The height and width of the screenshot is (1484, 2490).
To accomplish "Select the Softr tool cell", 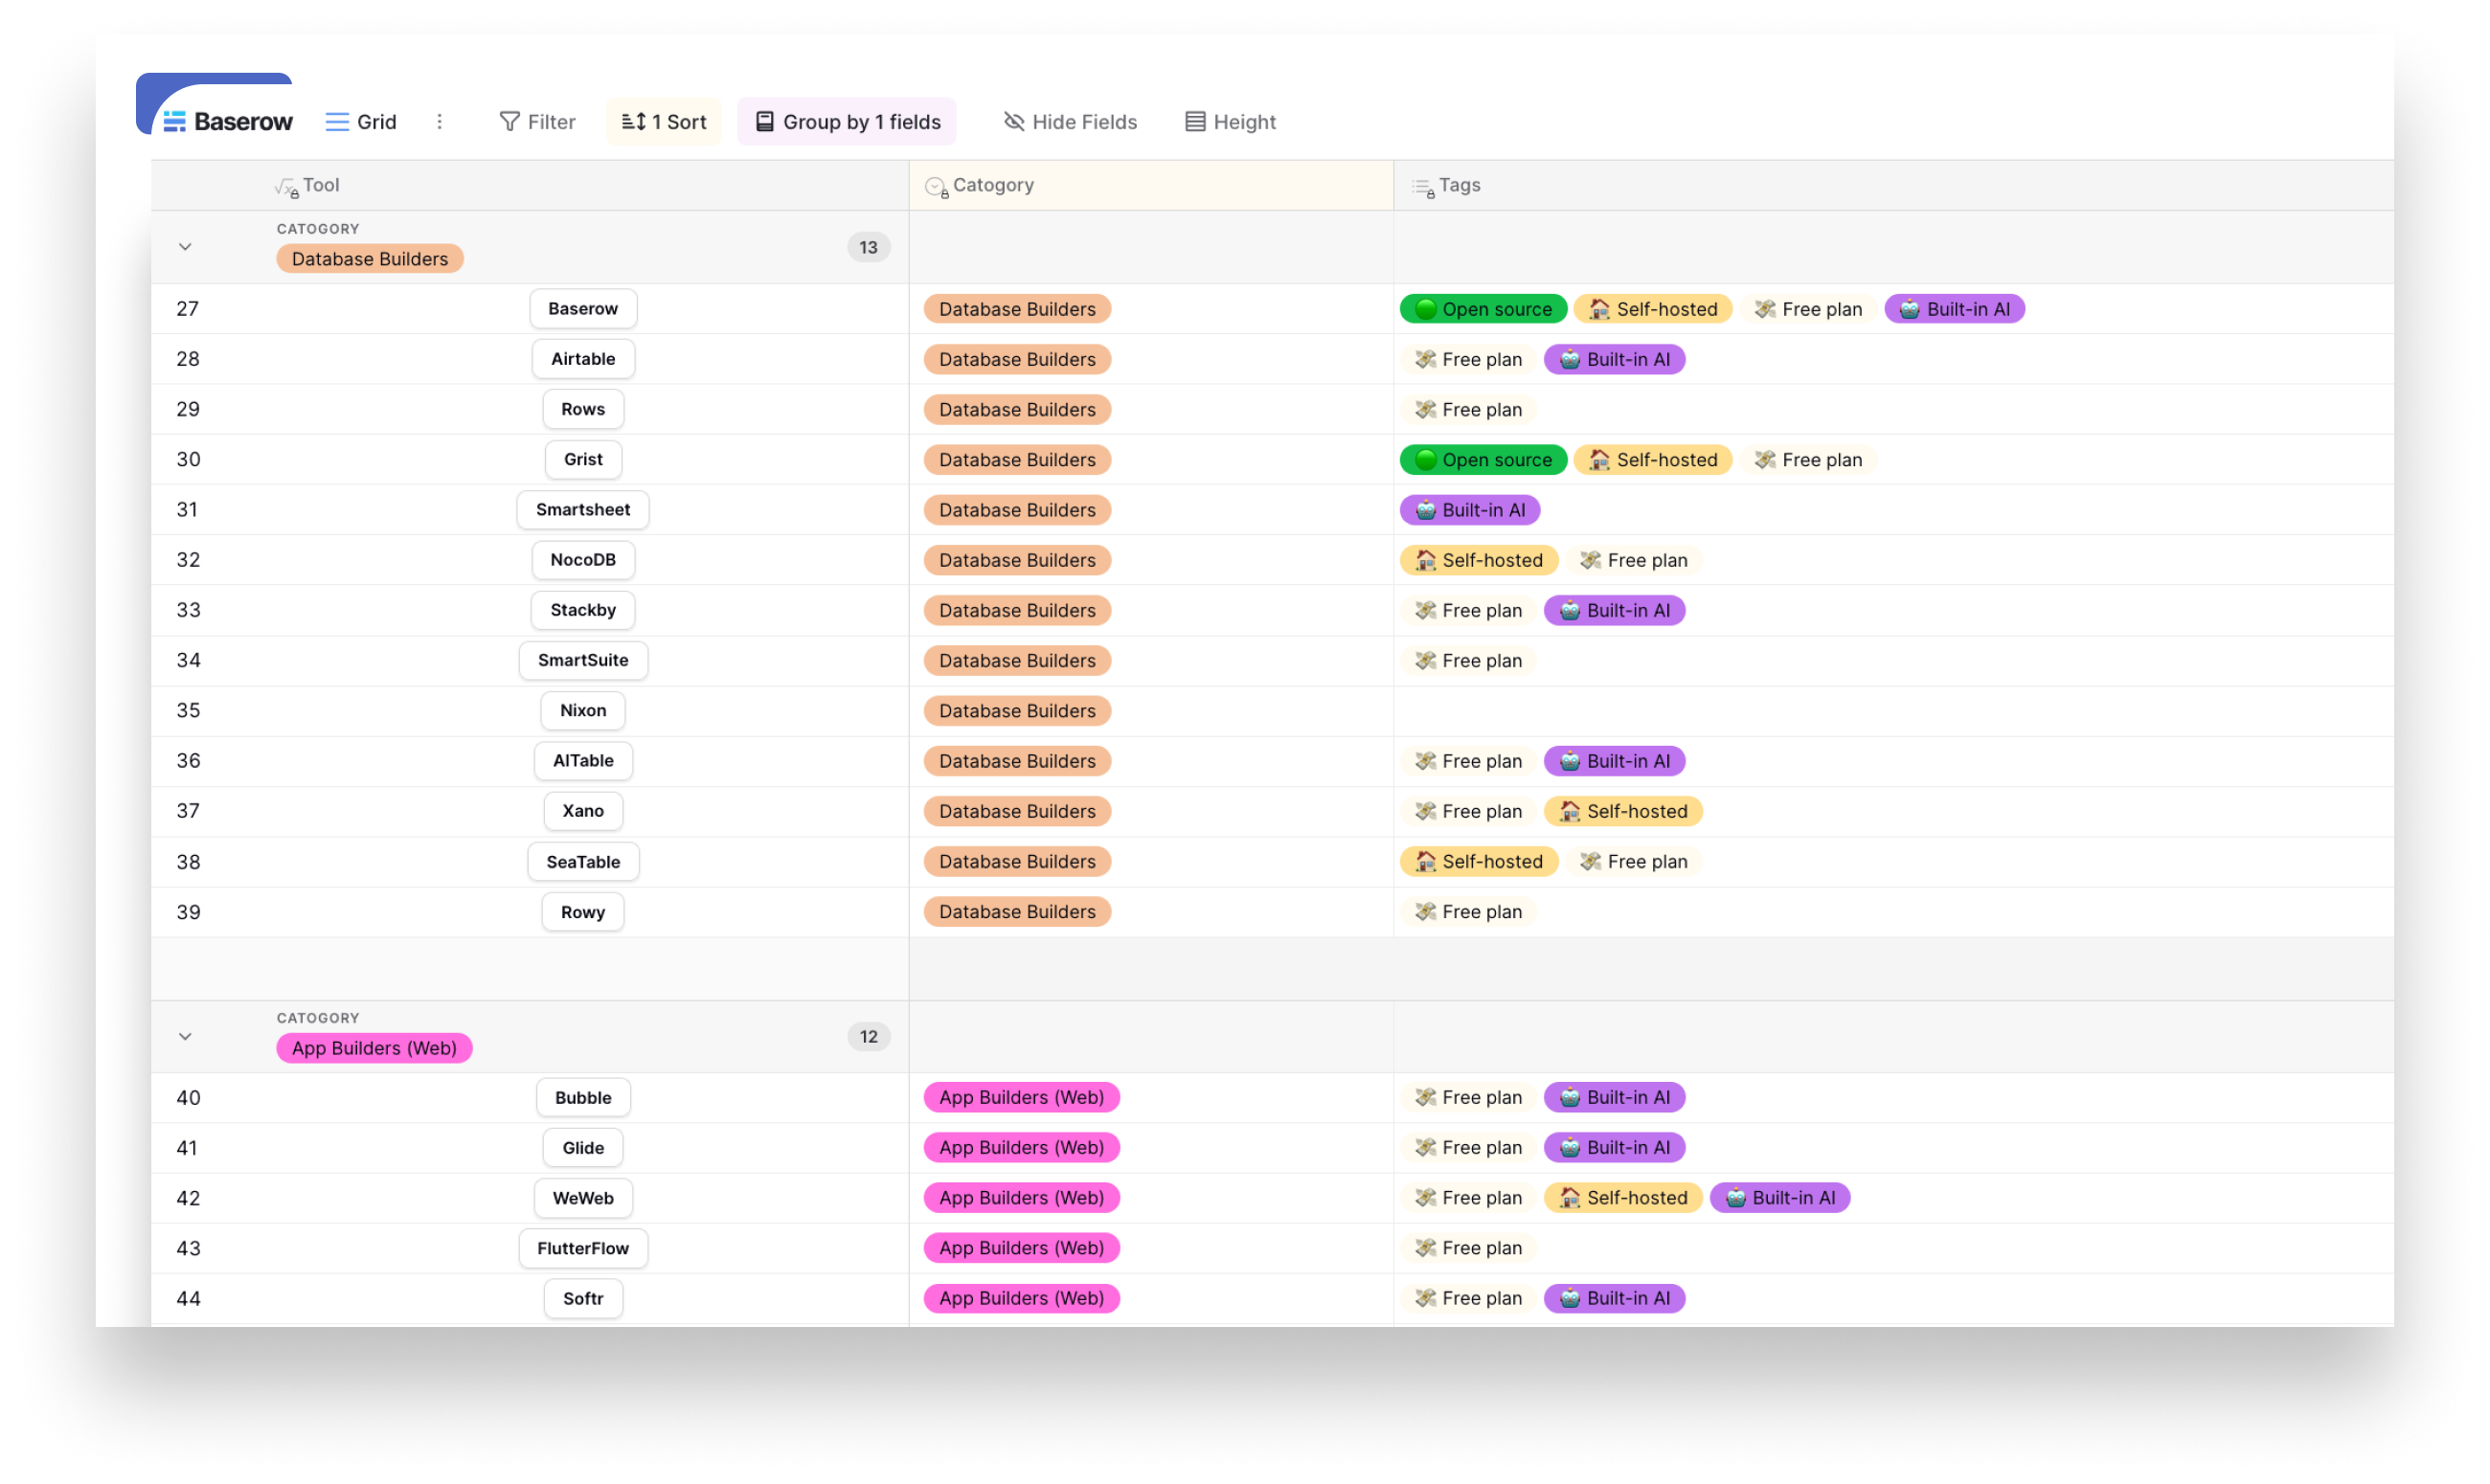I will 583,1298.
